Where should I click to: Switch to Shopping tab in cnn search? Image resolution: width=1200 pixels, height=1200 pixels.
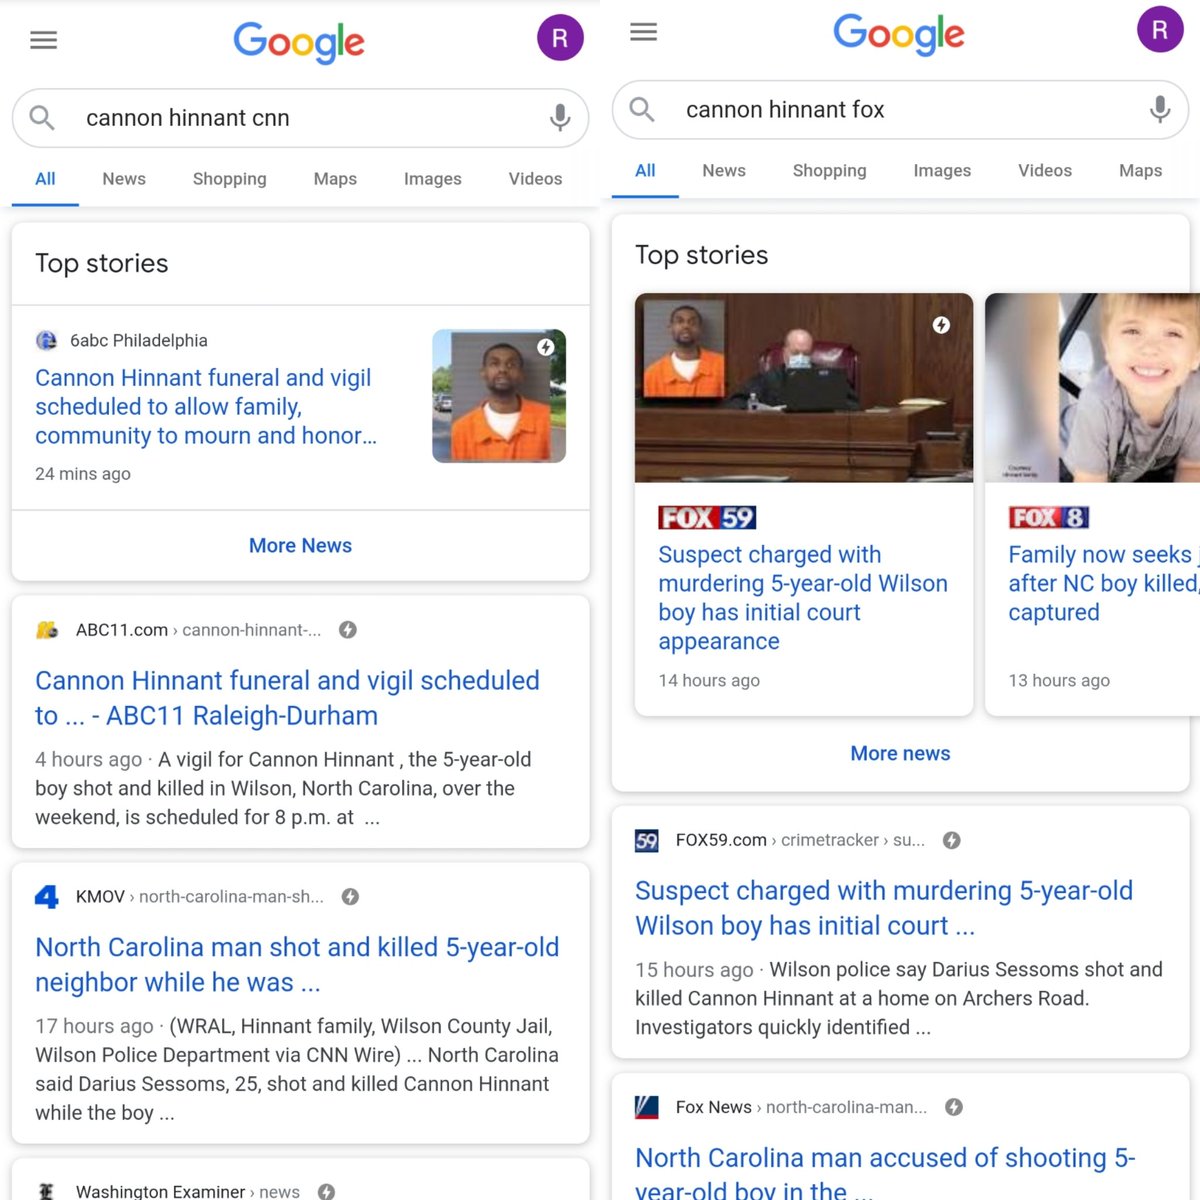(x=230, y=179)
